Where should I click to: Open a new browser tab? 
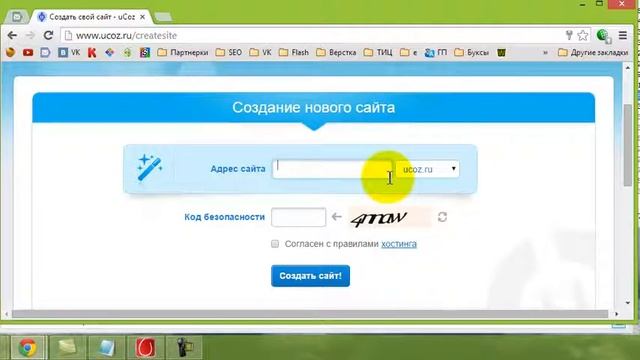(163, 17)
